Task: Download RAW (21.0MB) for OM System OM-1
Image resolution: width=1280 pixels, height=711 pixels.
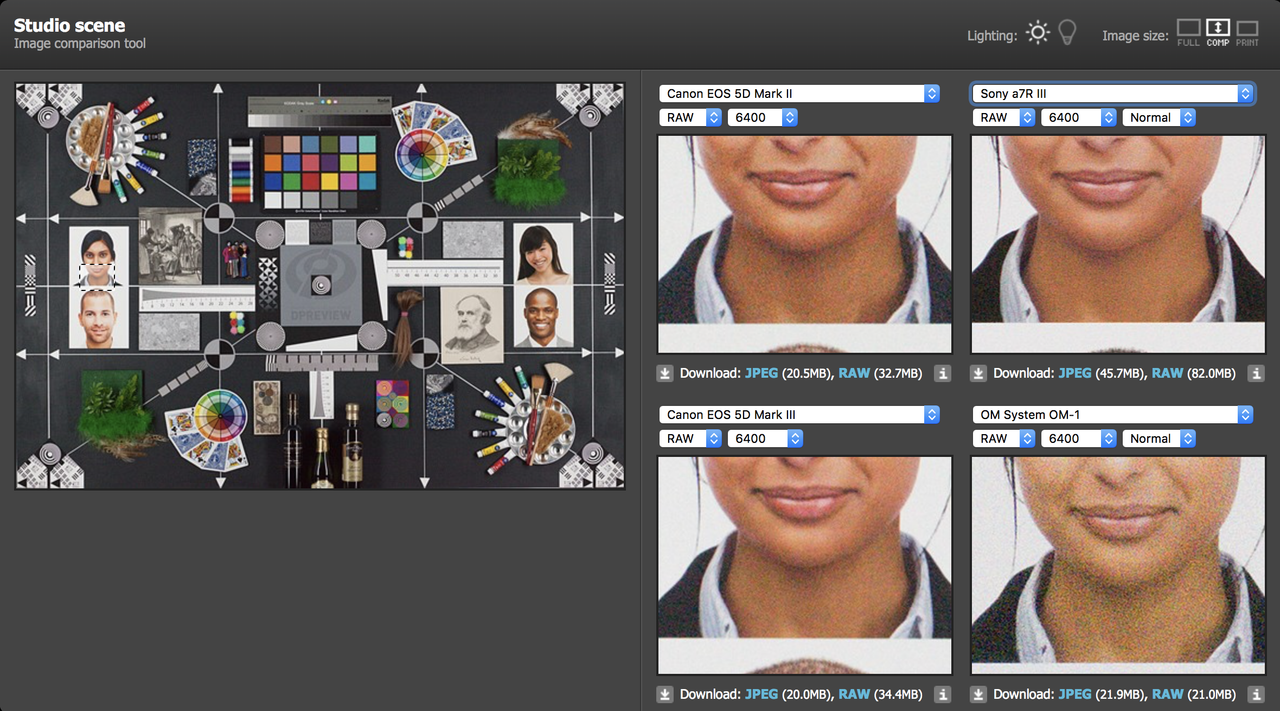Action: click(1168, 694)
